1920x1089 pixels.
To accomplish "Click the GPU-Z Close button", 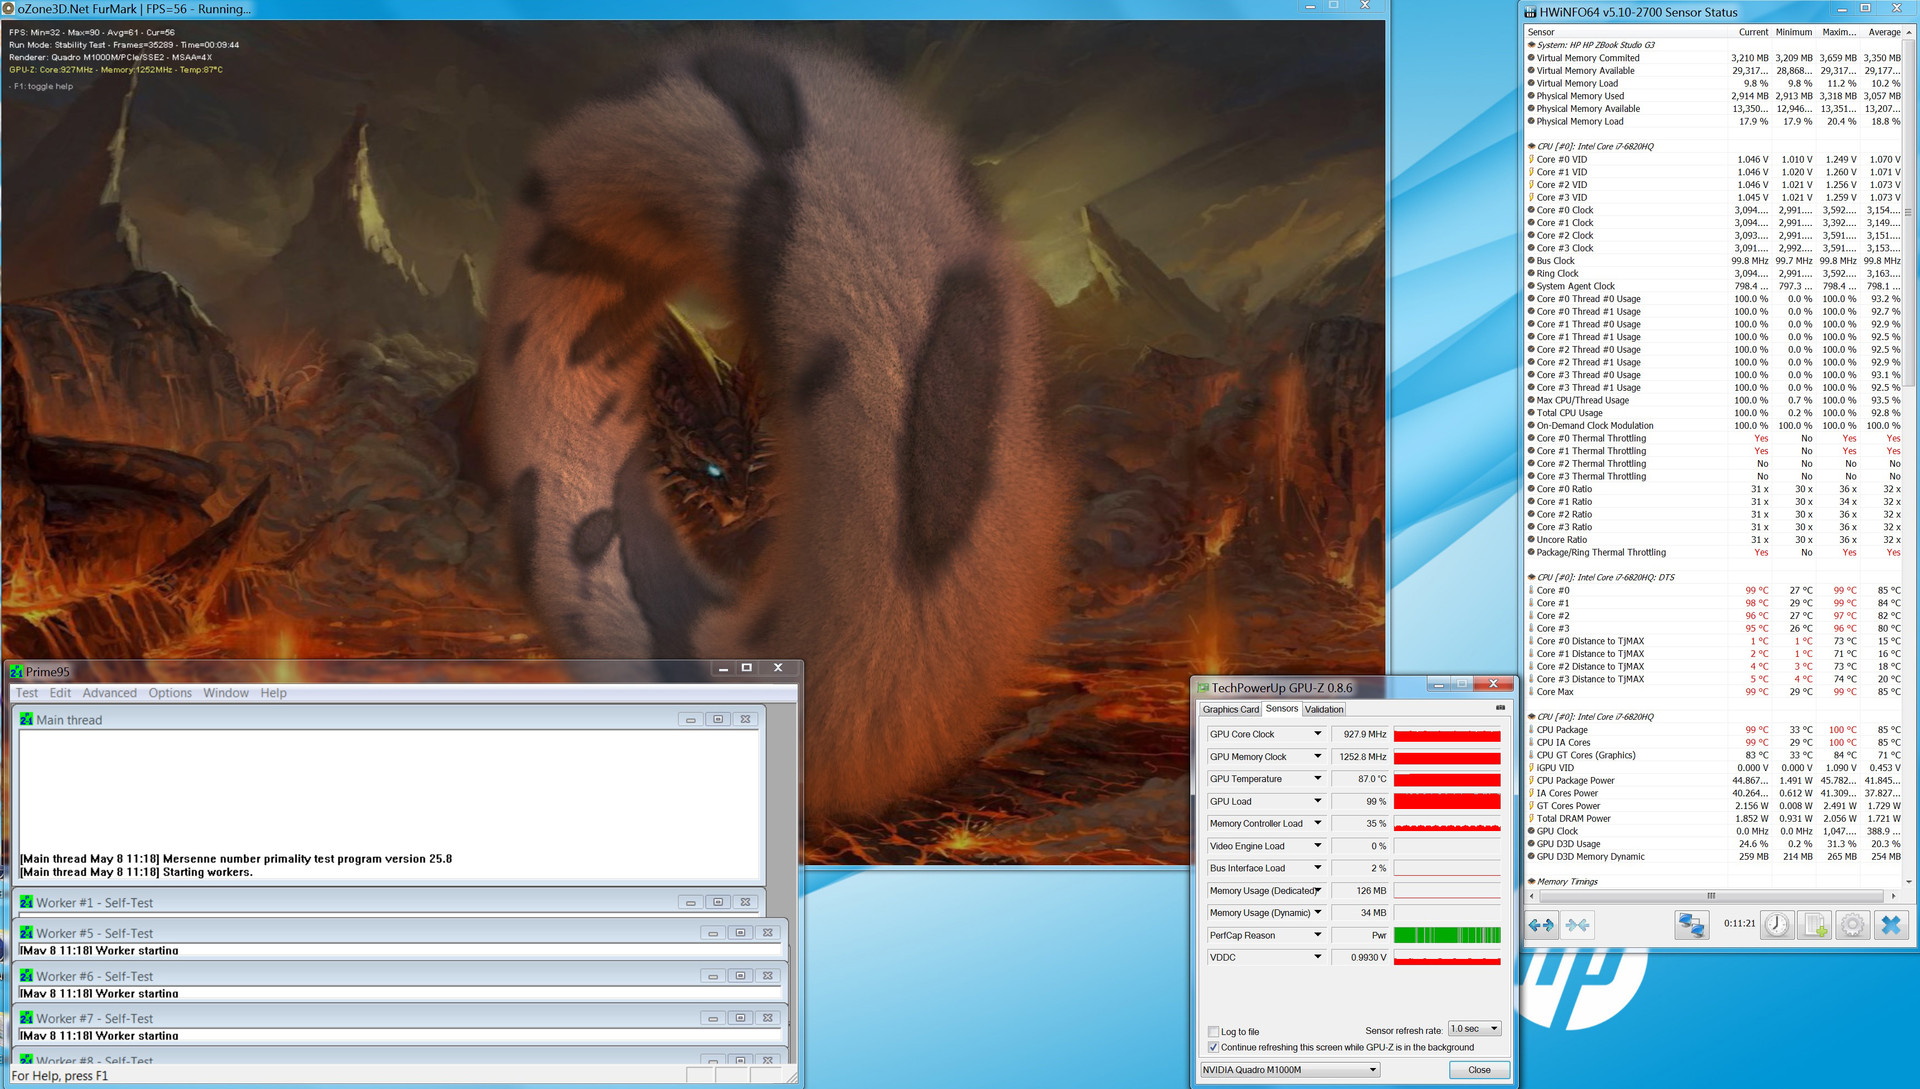I will pos(1479,1070).
